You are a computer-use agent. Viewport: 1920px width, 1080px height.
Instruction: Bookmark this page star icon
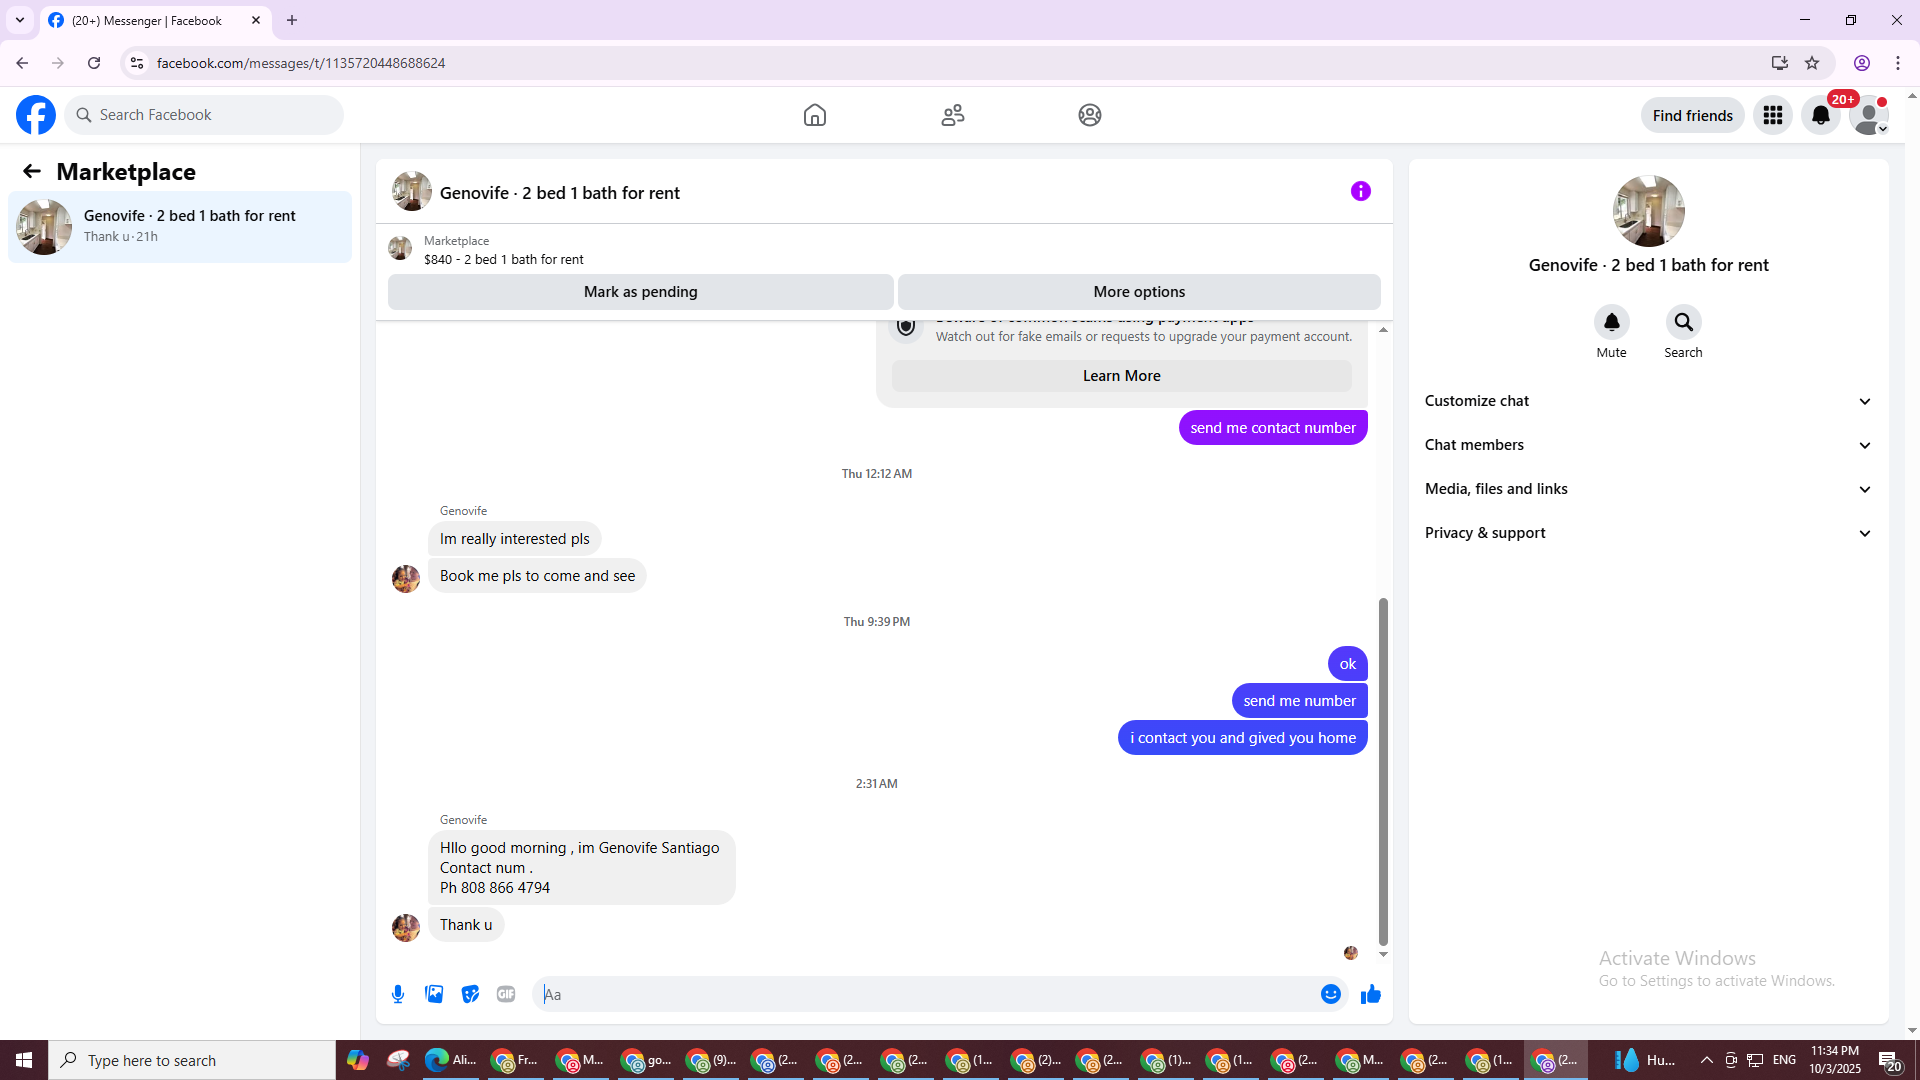click(1812, 63)
